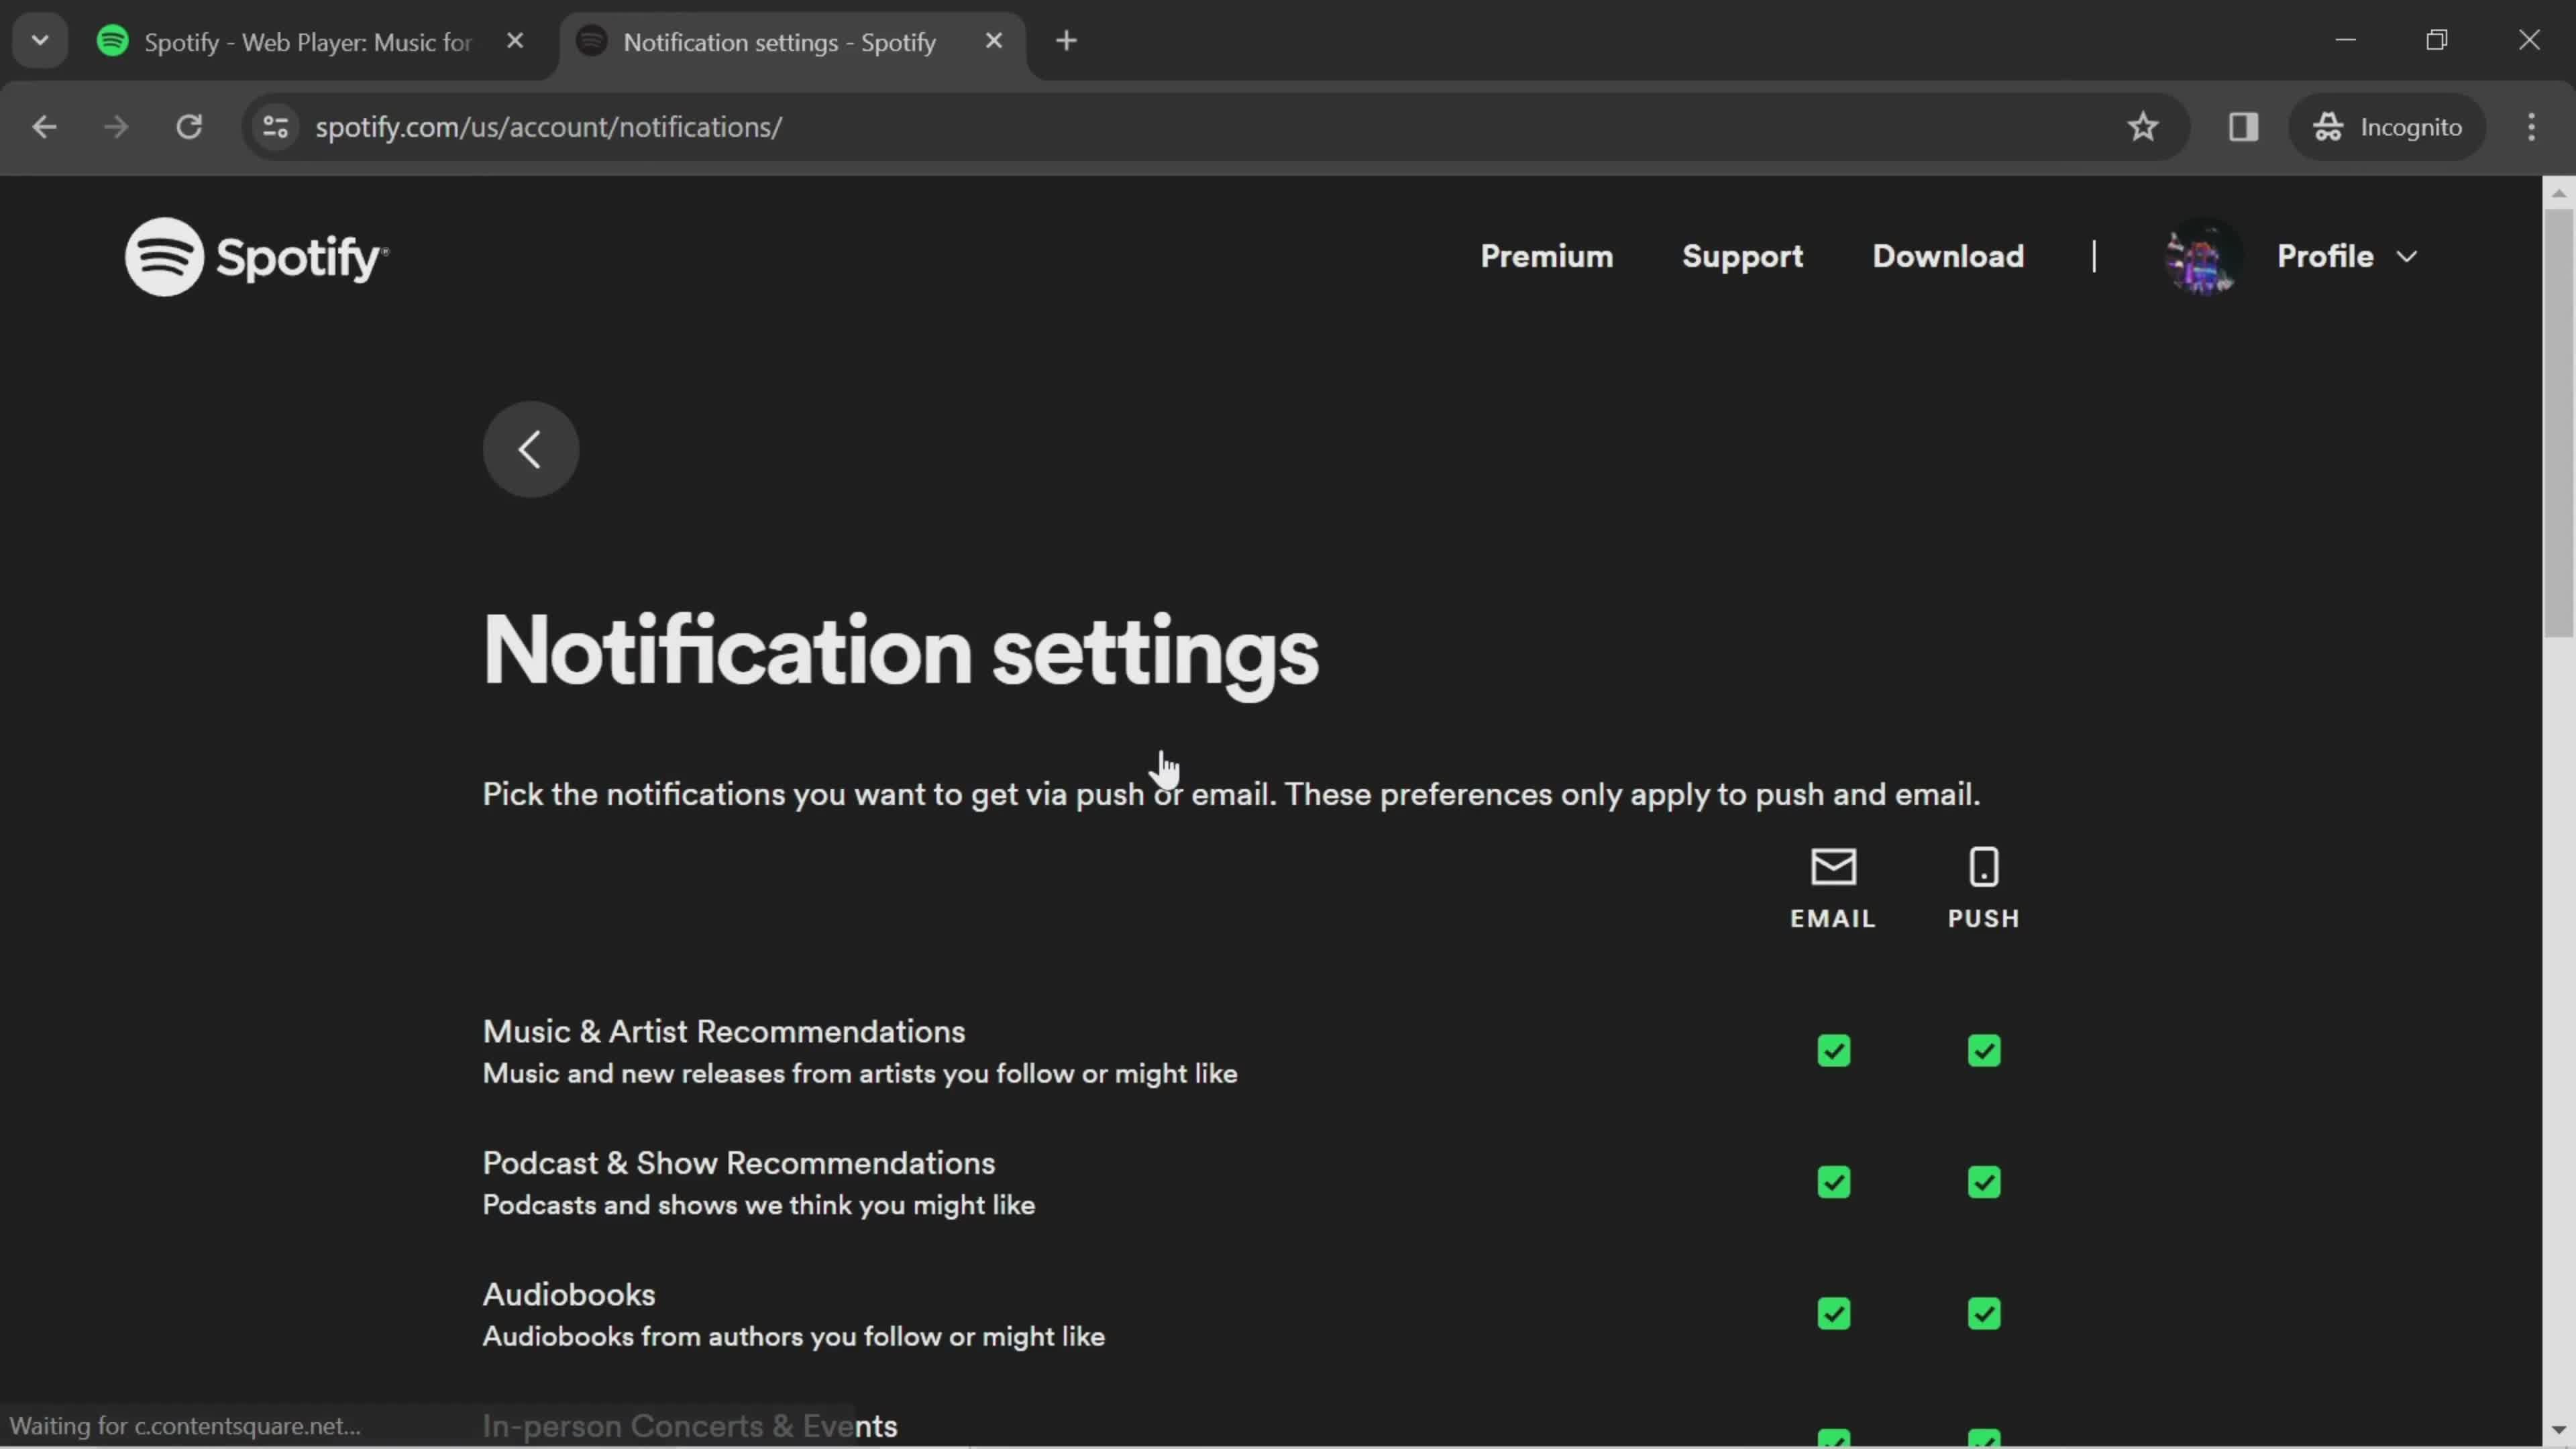Click the browser back arrow

44,127
